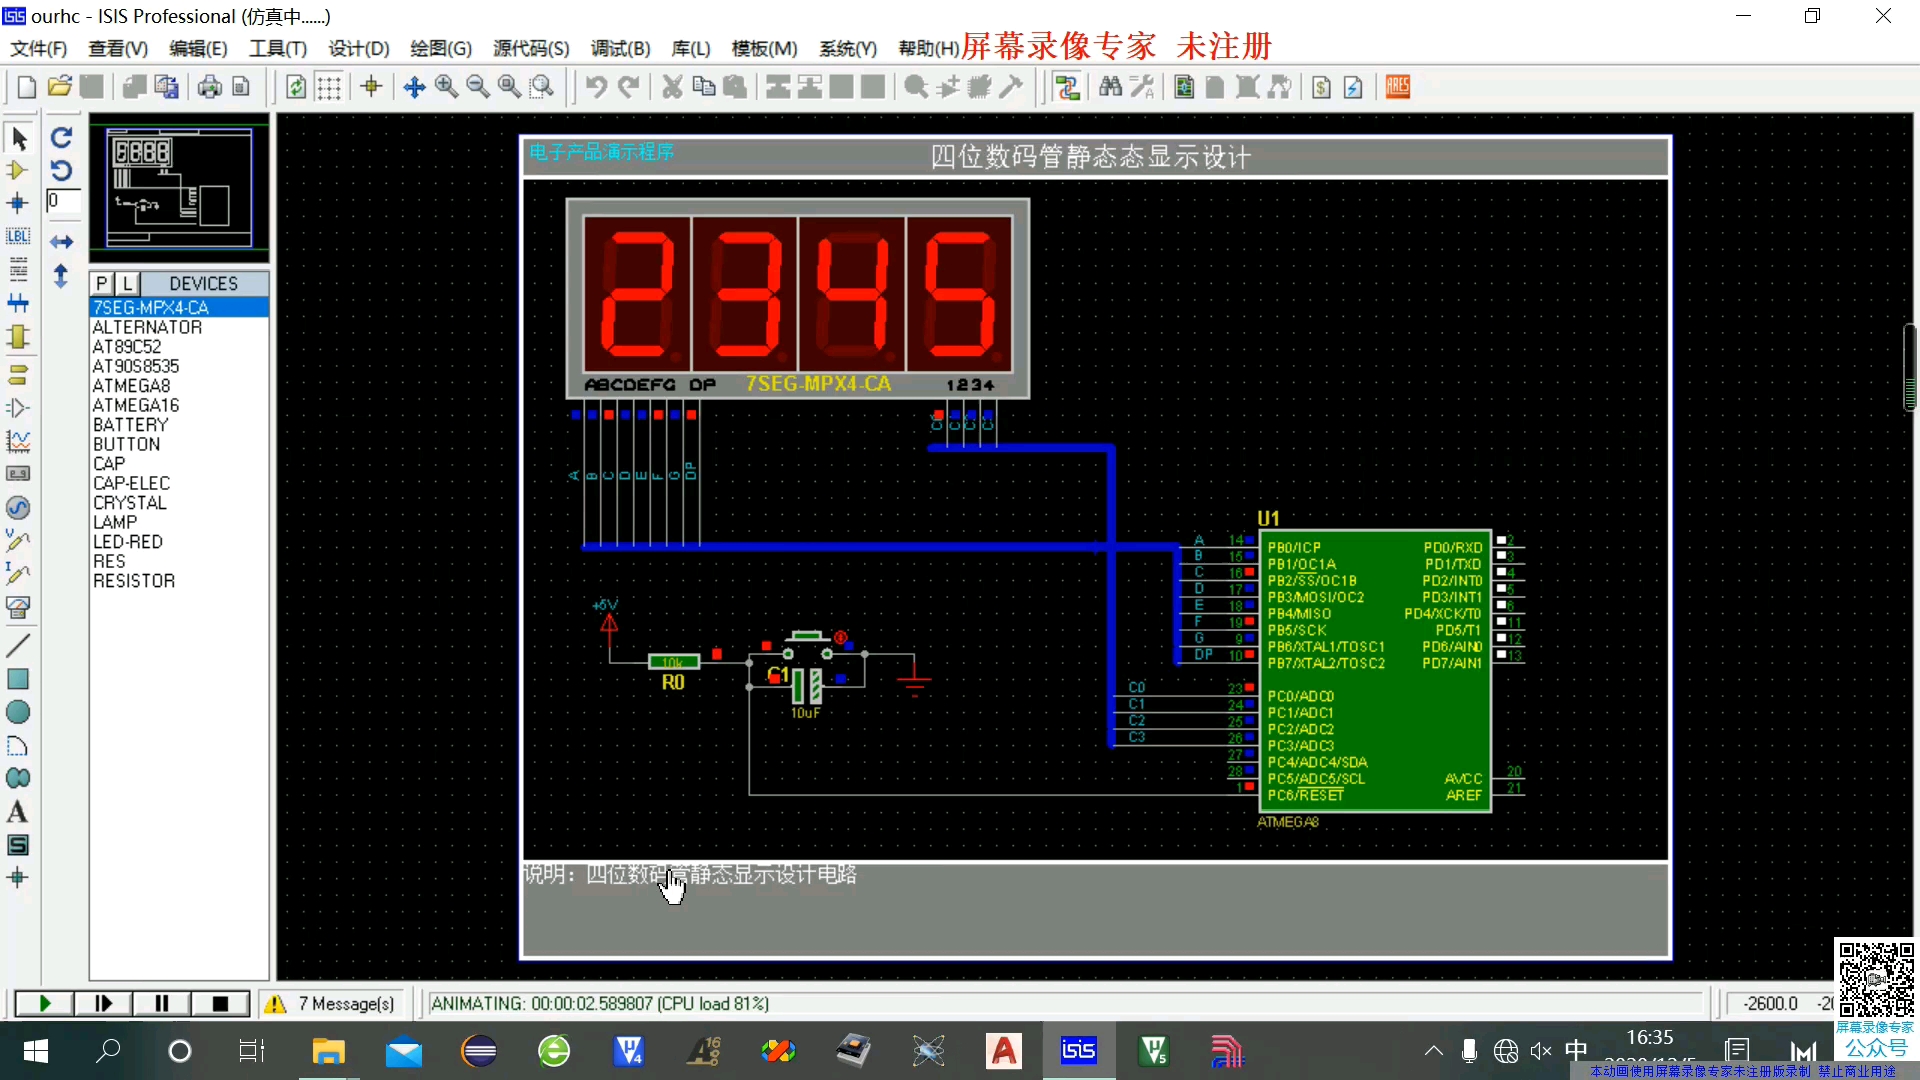Select the component selection pointer tool
1920x1080 pixels.
tap(18, 137)
